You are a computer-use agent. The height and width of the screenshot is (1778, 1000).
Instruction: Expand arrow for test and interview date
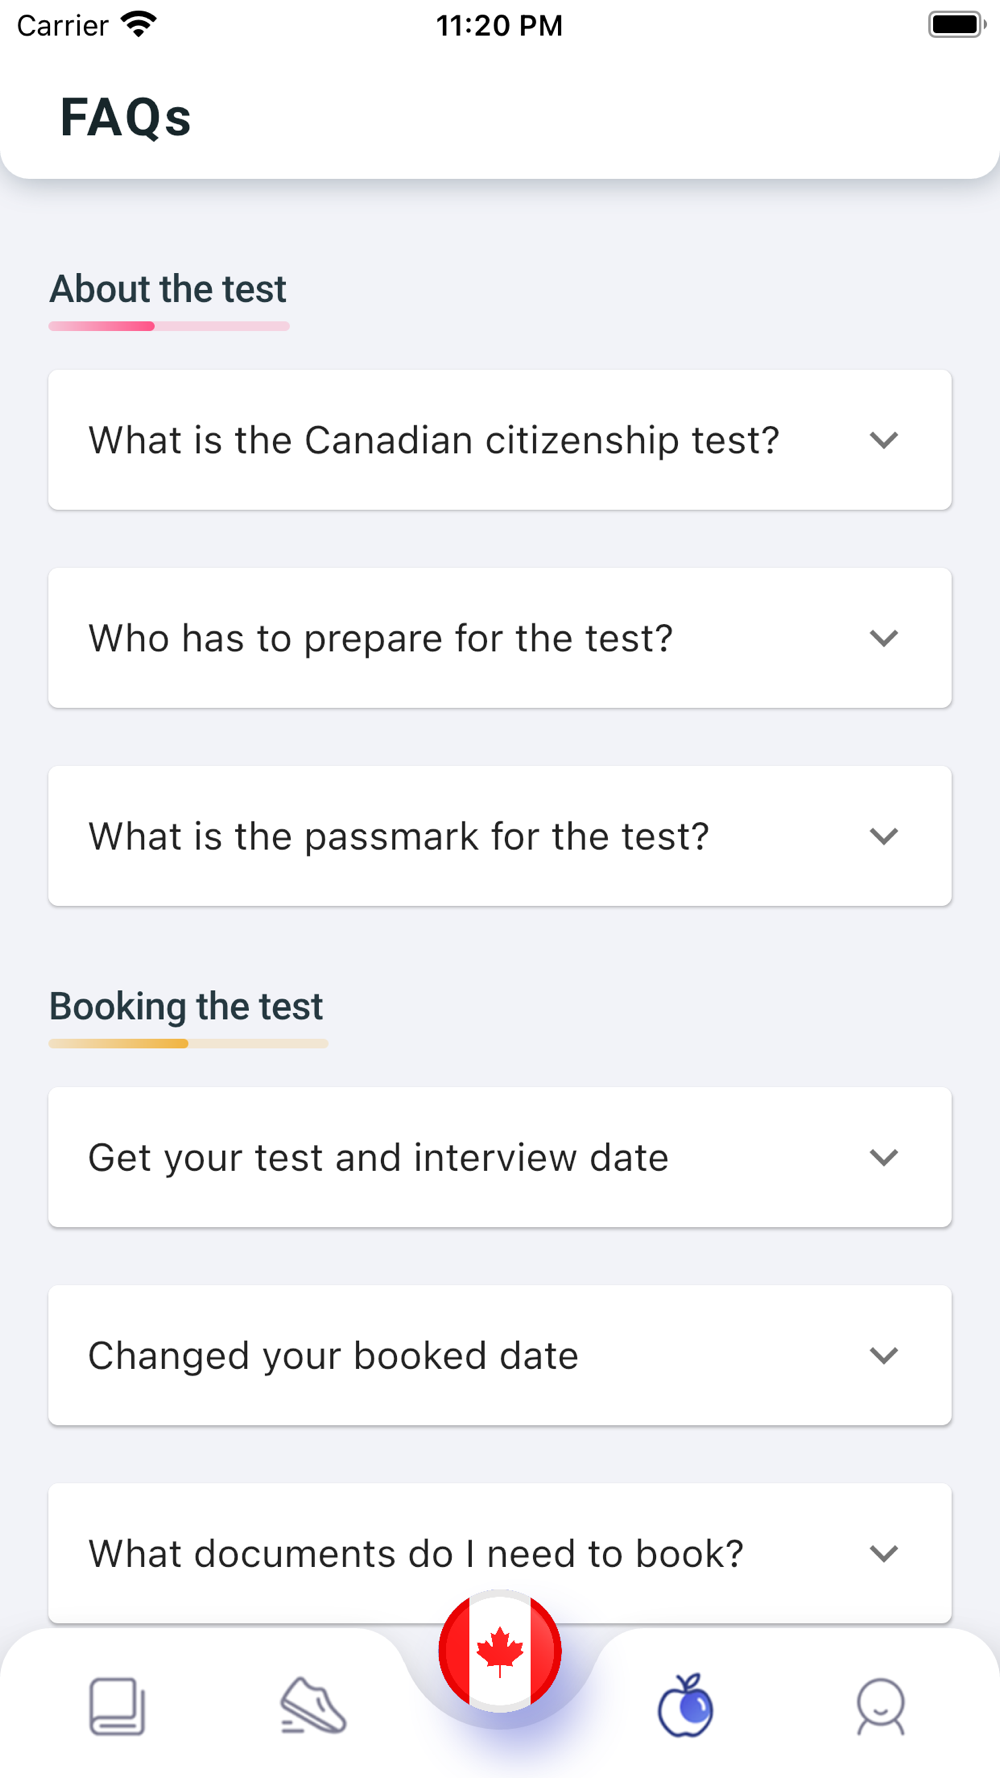click(x=884, y=1157)
